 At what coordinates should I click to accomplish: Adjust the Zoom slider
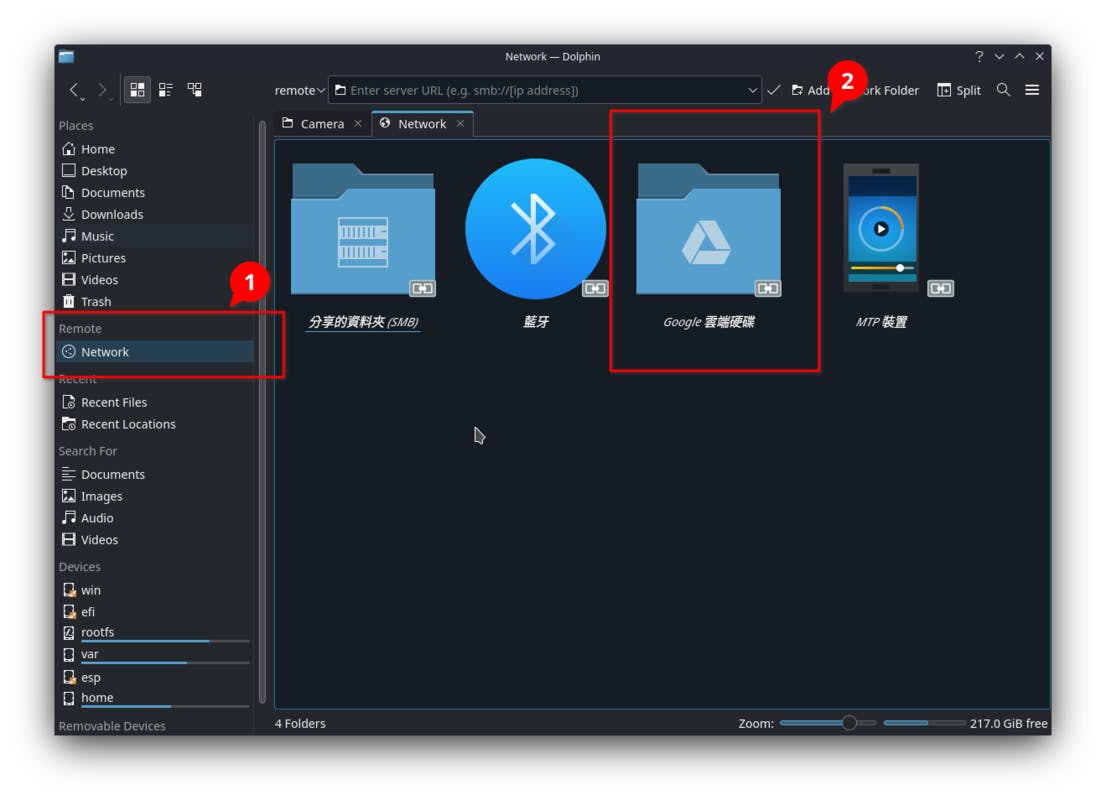pos(849,723)
